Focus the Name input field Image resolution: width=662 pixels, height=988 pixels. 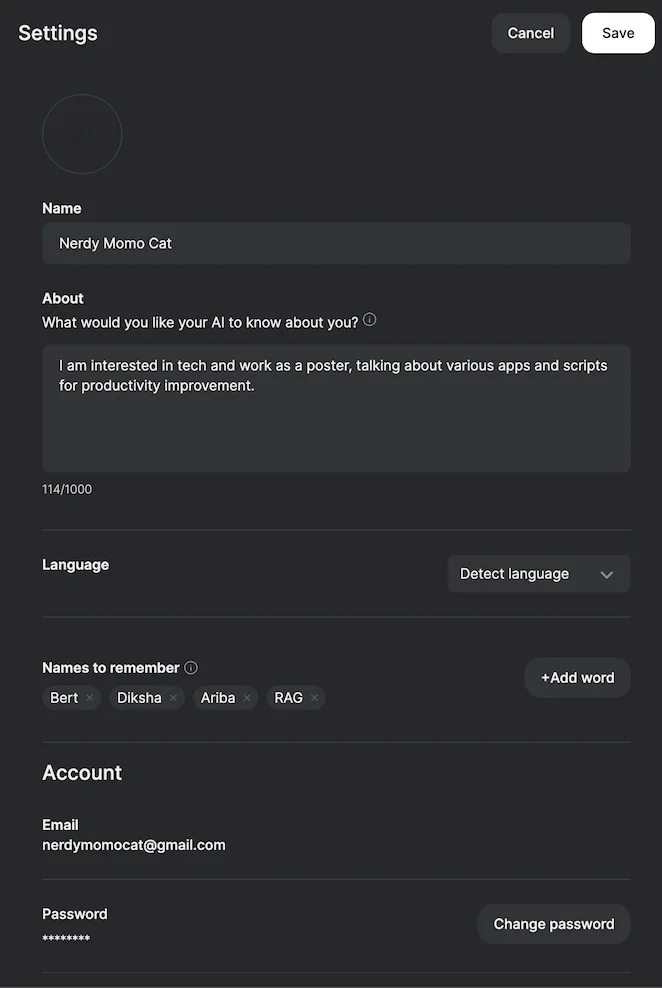[x=336, y=243]
